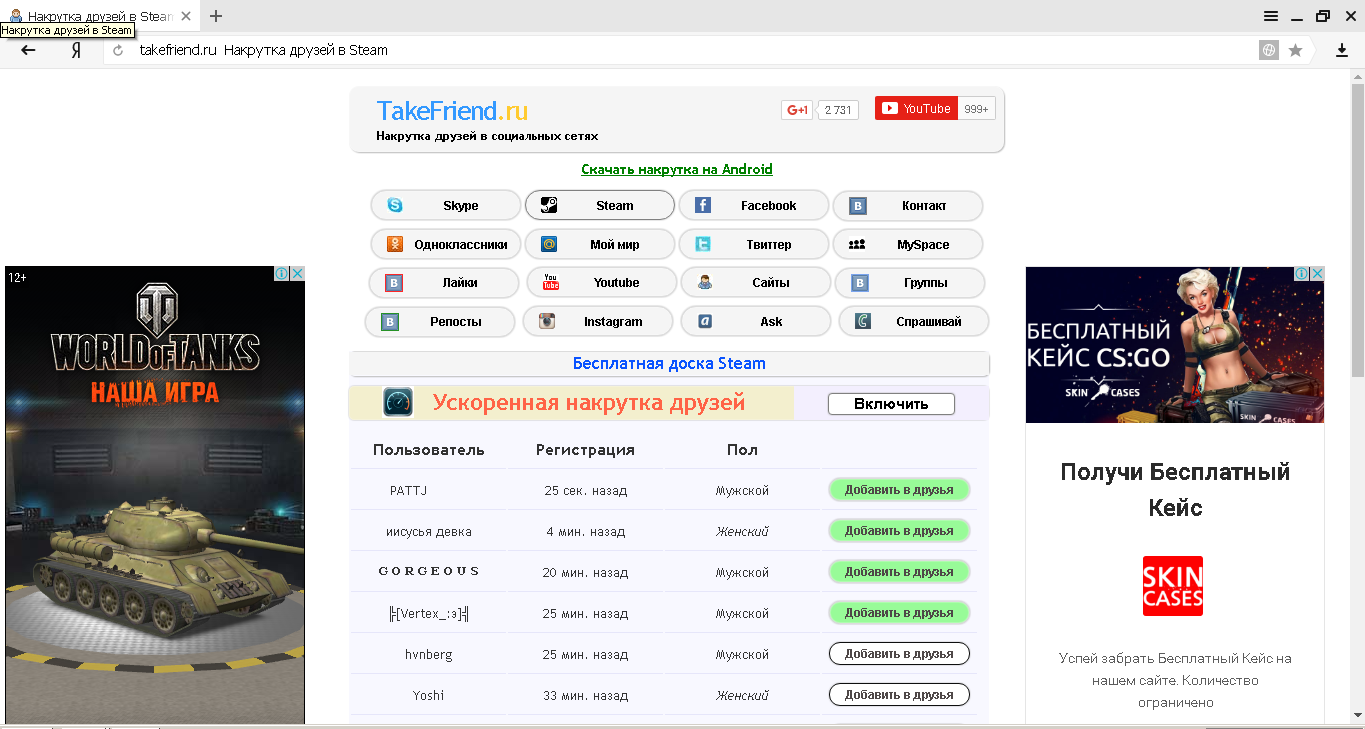Open the MySpace section
Screen dimensions: 1365x729
pos(908,244)
